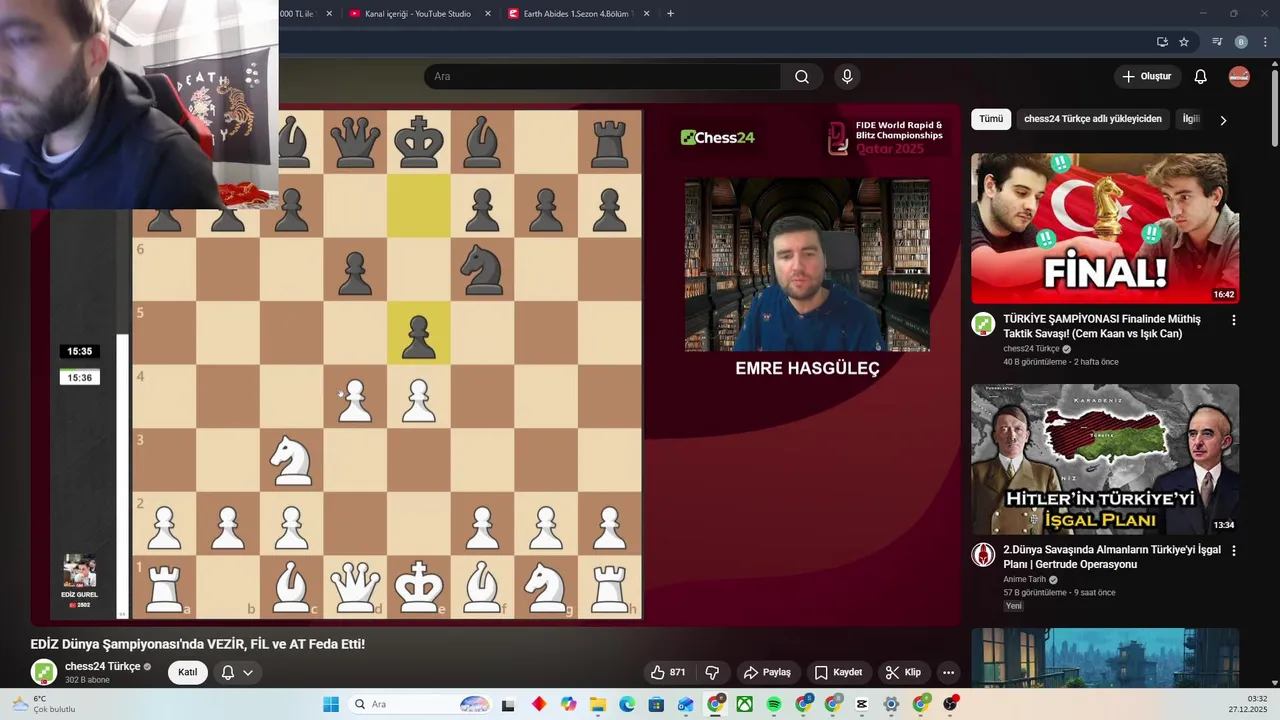This screenshot has height=720, width=1280.
Task: Open a new browser tab
Action: coord(670,14)
